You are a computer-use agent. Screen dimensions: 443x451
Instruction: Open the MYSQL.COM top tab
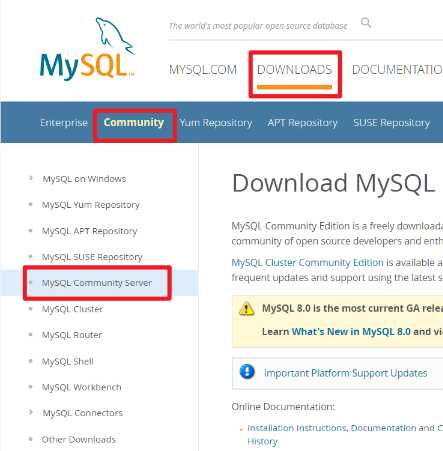point(203,70)
